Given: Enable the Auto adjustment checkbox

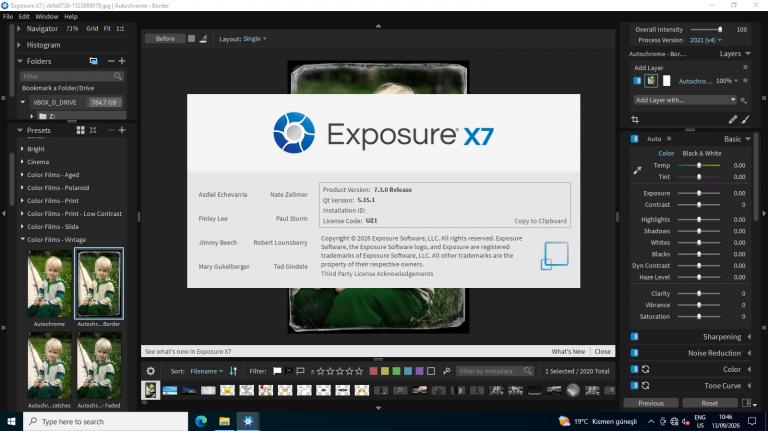Looking at the screenshot, I should tap(669, 139).
